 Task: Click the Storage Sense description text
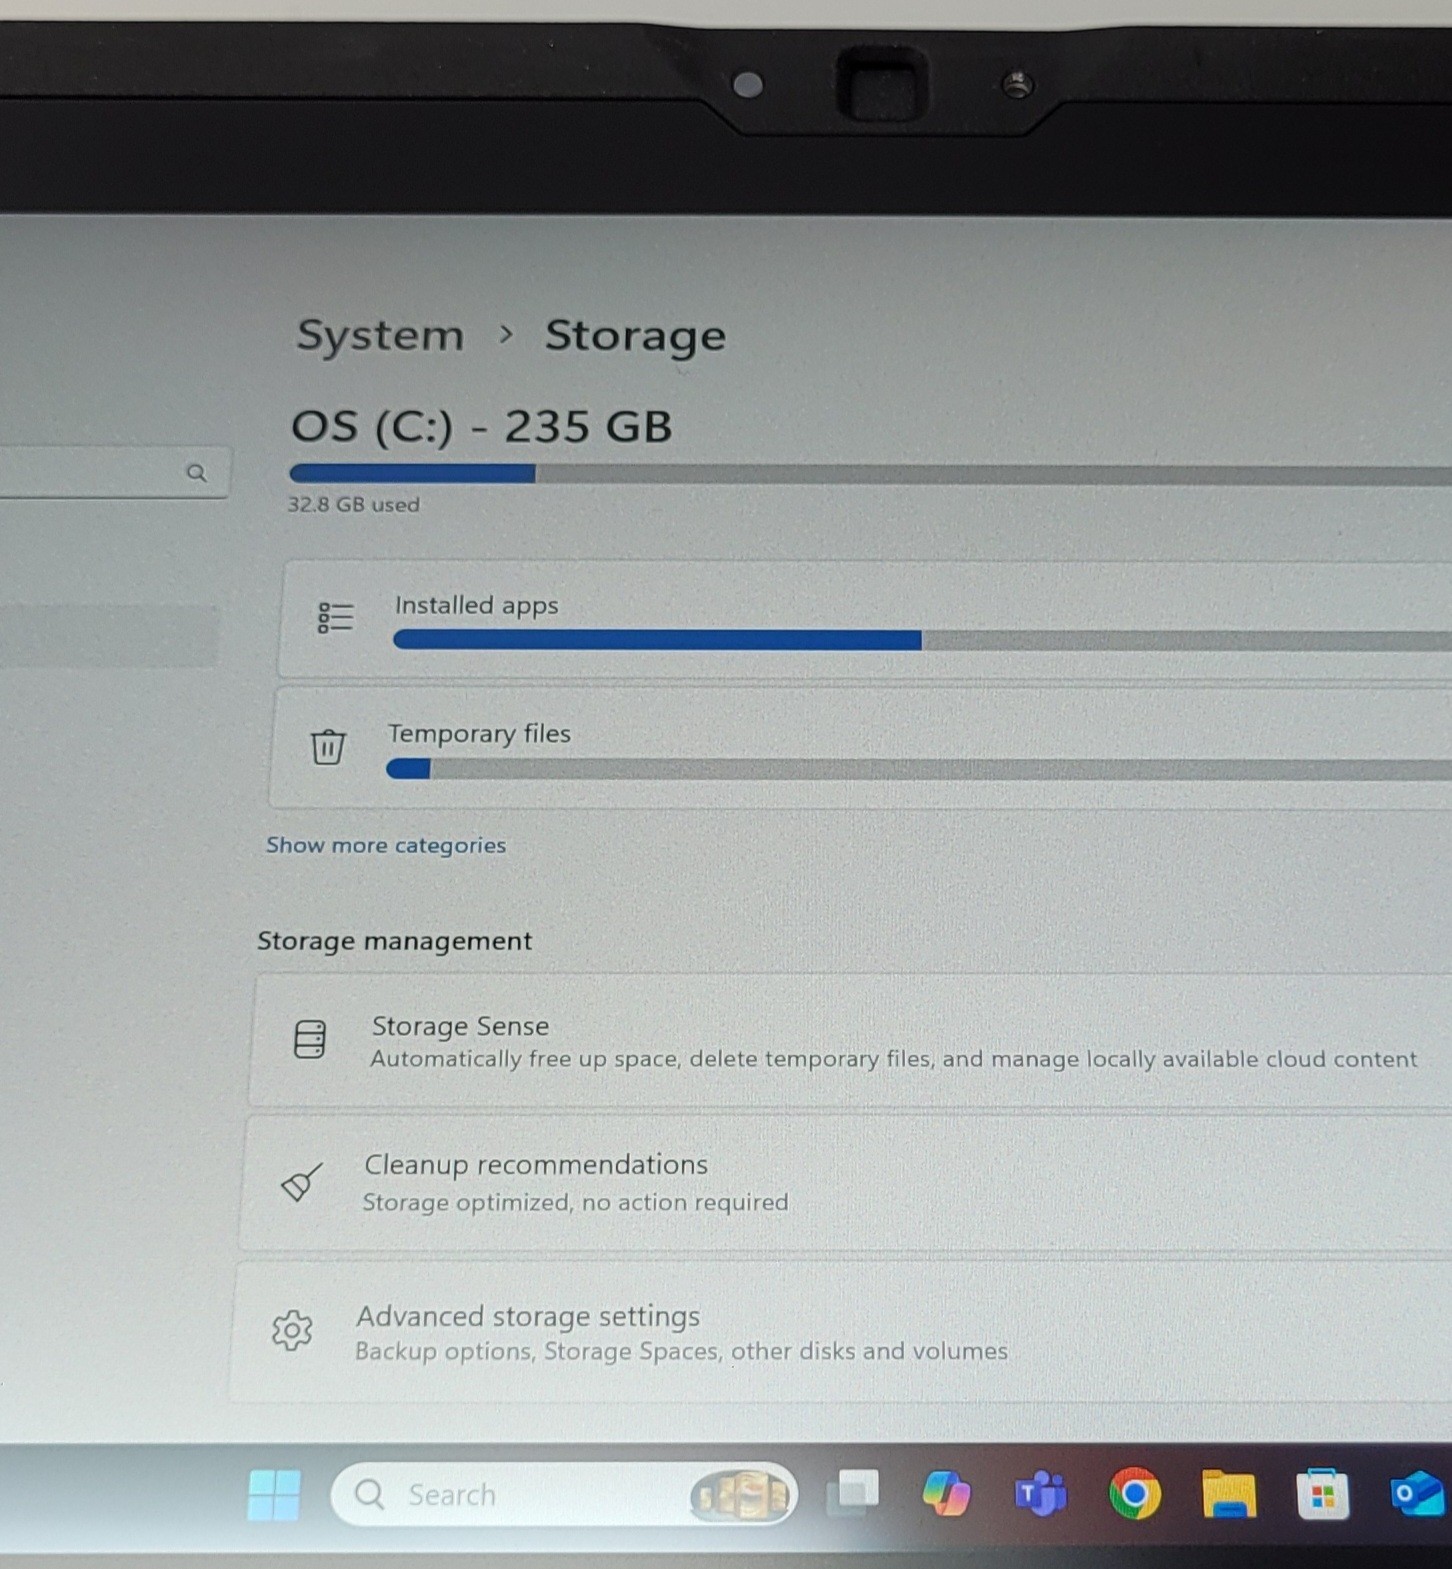click(x=893, y=1059)
